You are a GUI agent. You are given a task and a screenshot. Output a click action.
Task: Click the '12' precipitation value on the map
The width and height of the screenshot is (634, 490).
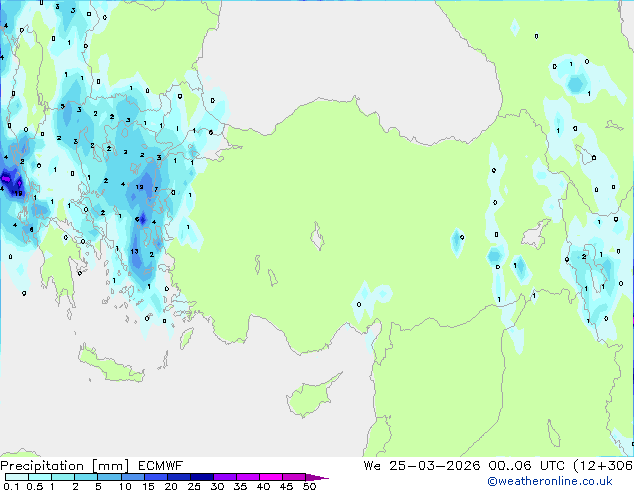(139, 187)
